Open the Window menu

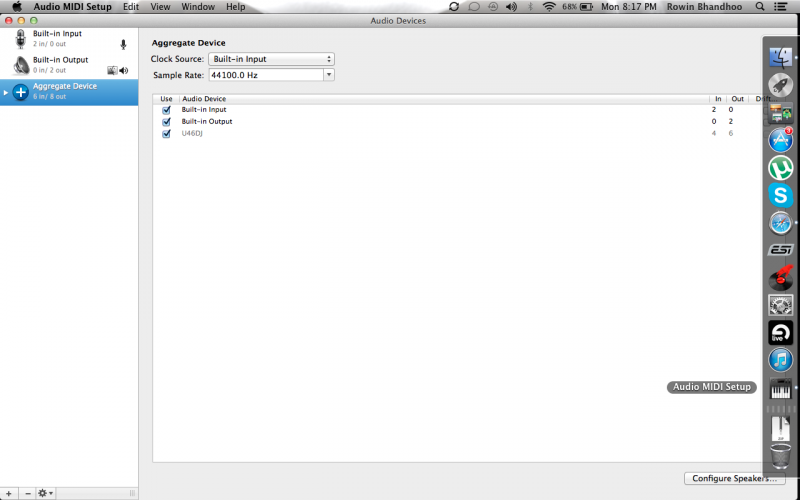pyautogui.click(x=198, y=7)
